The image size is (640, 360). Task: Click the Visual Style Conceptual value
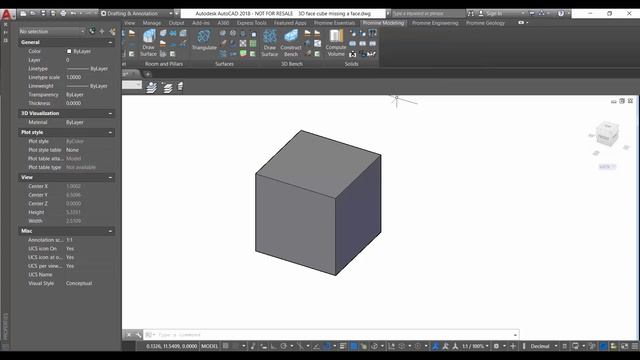coord(79,283)
